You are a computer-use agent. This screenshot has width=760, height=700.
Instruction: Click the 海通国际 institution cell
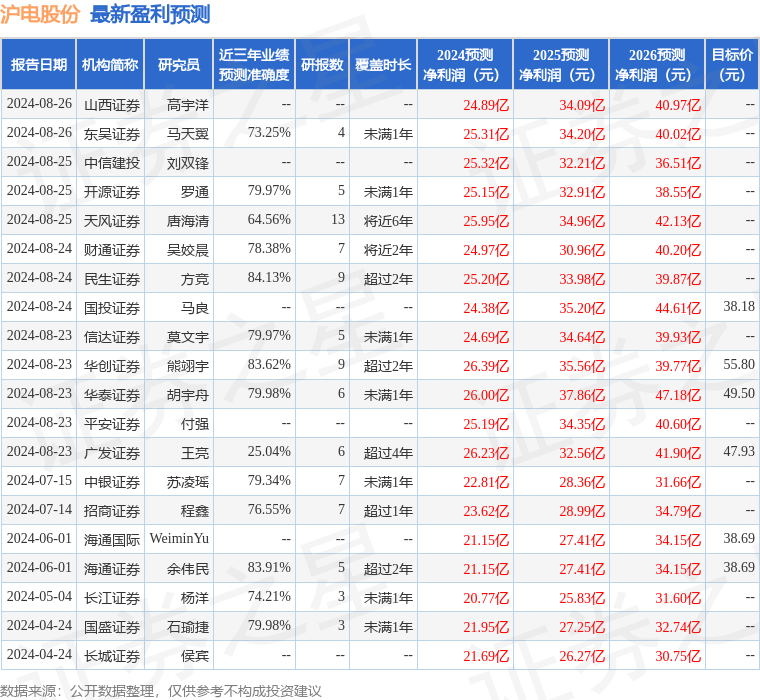click(x=112, y=540)
